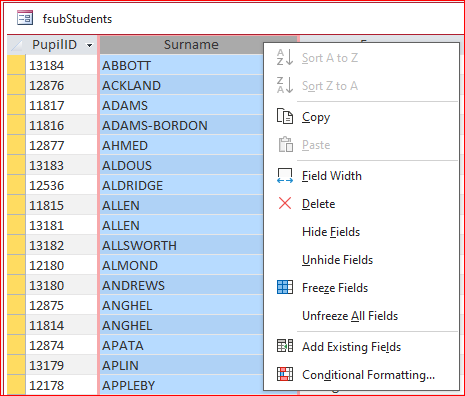Click the Sort Z to A icon
Viewport: 465px width, 396px height.
pyautogui.click(x=285, y=85)
